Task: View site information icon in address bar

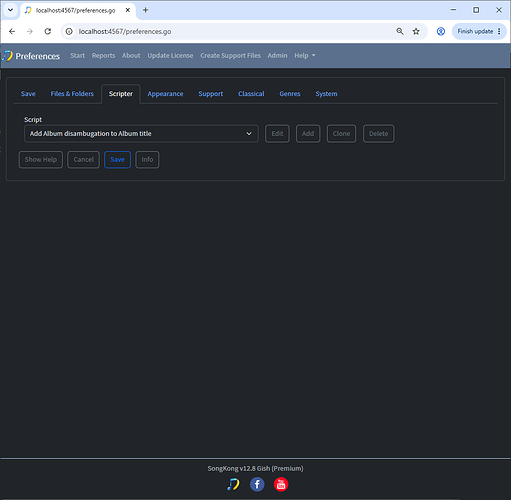Action: click(x=69, y=31)
